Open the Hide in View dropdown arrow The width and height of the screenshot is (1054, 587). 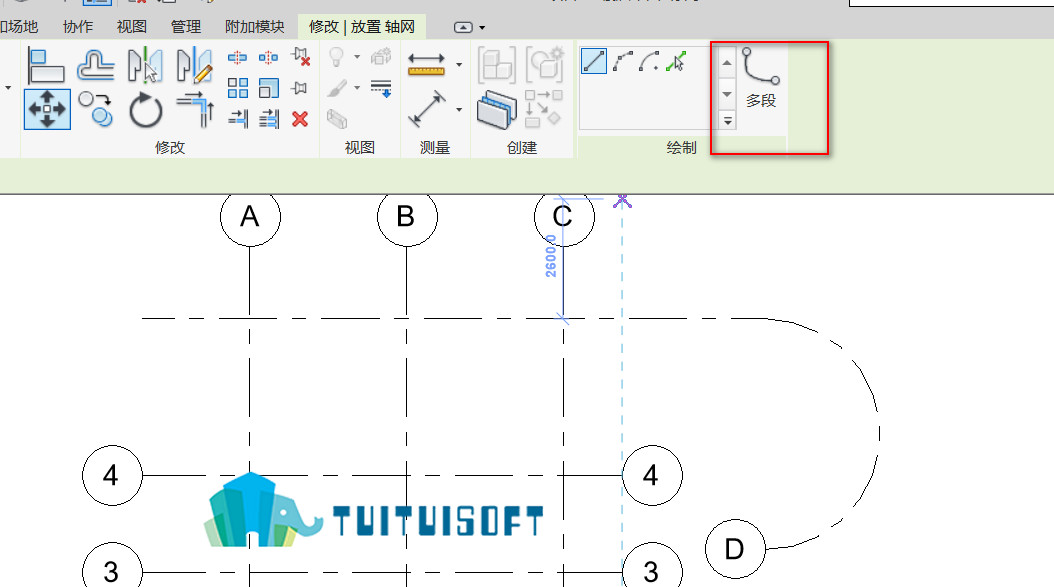[357, 57]
